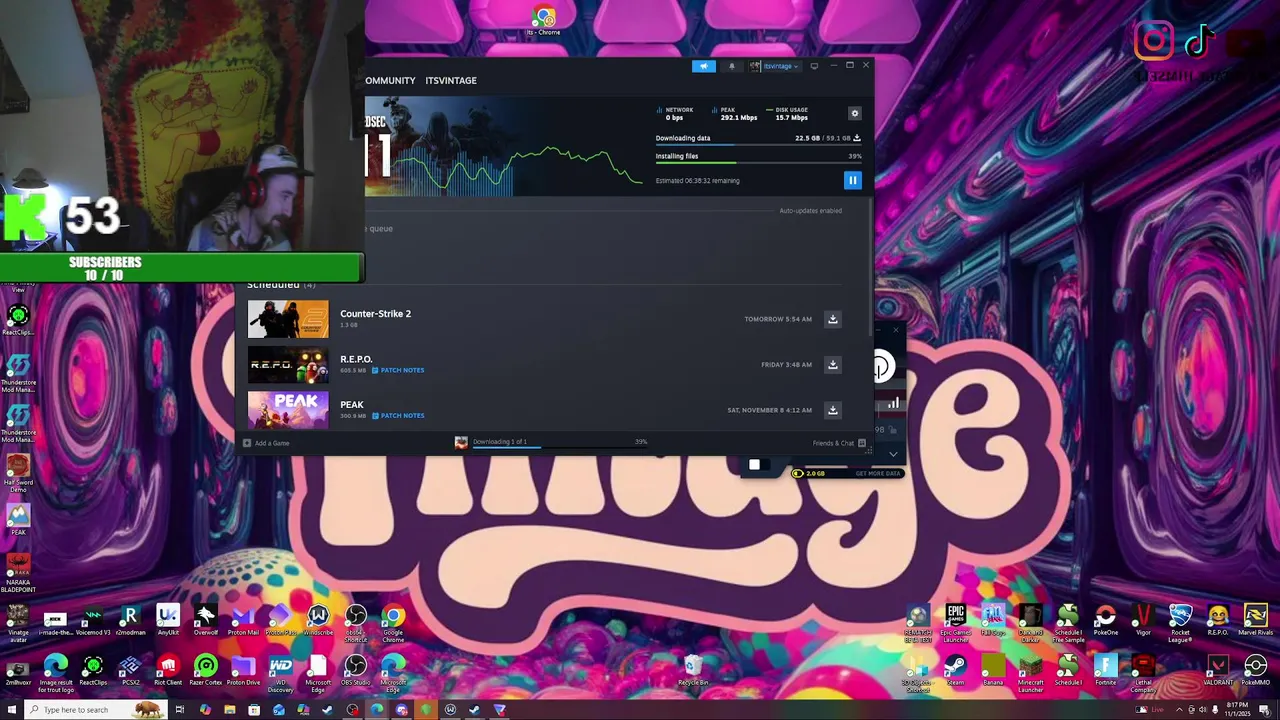Click Steam announcements megaphone icon
This screenshot has height=720, width=1280.
point(704,66)
